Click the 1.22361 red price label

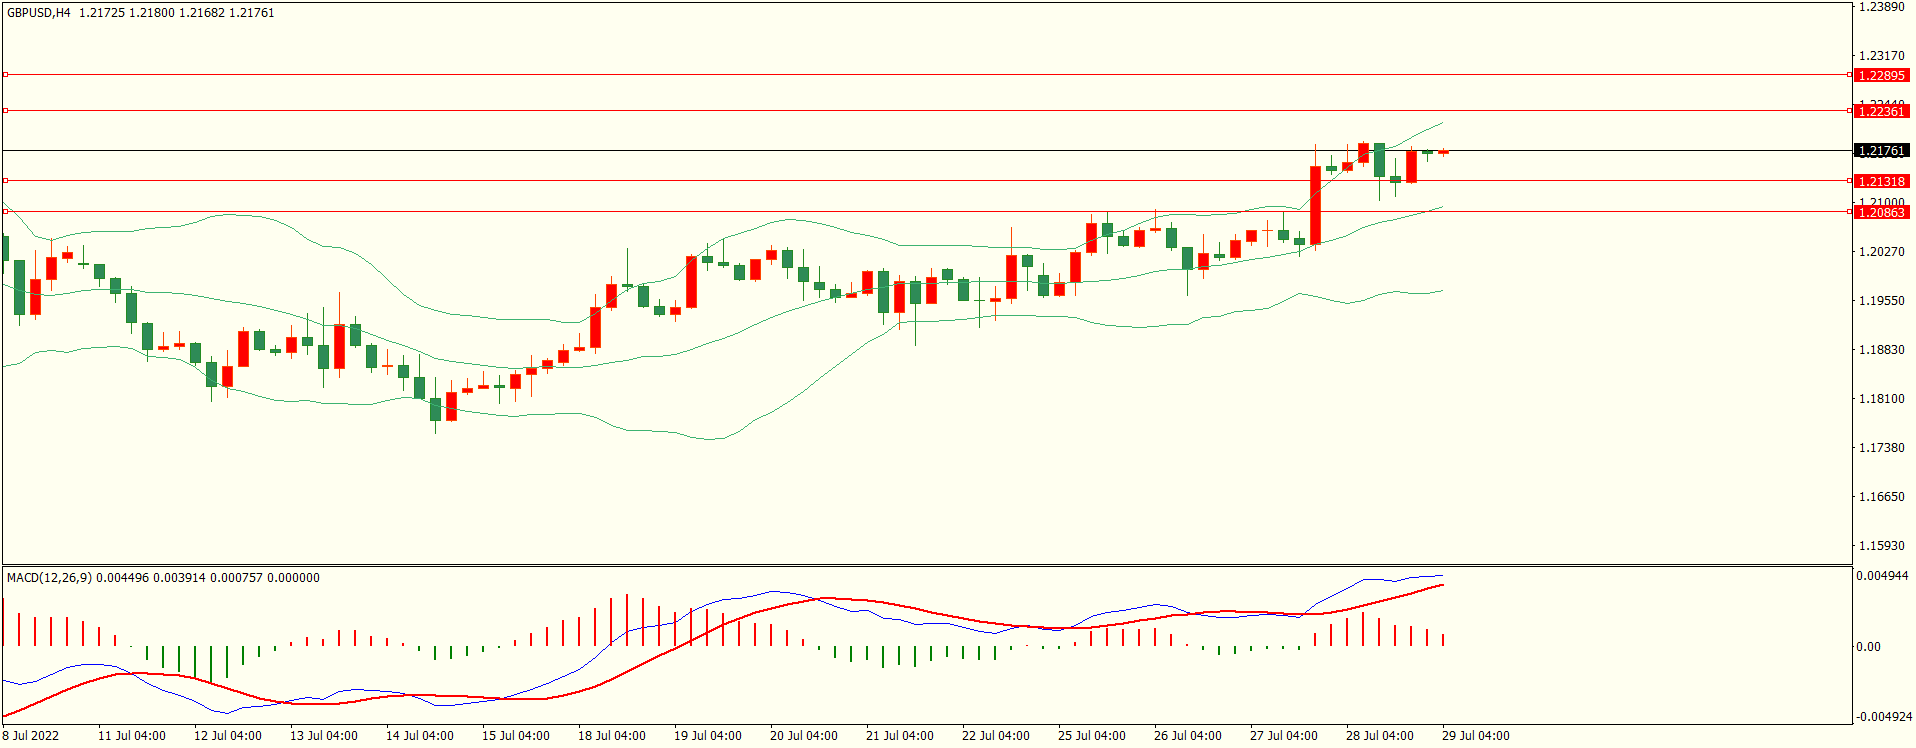1881,111
